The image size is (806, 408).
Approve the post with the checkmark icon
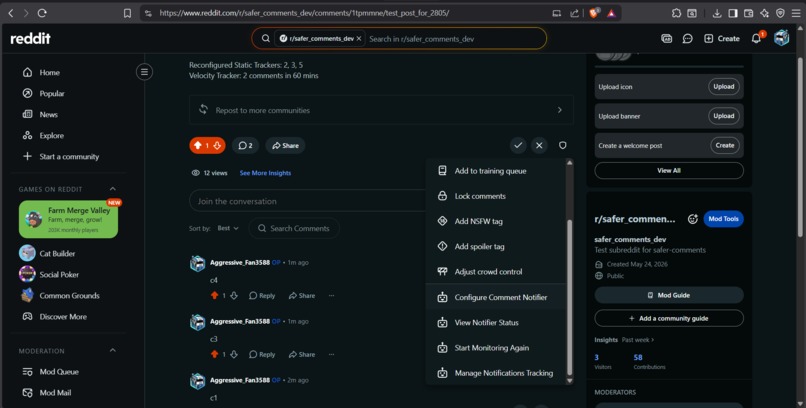tap(518, 145)
